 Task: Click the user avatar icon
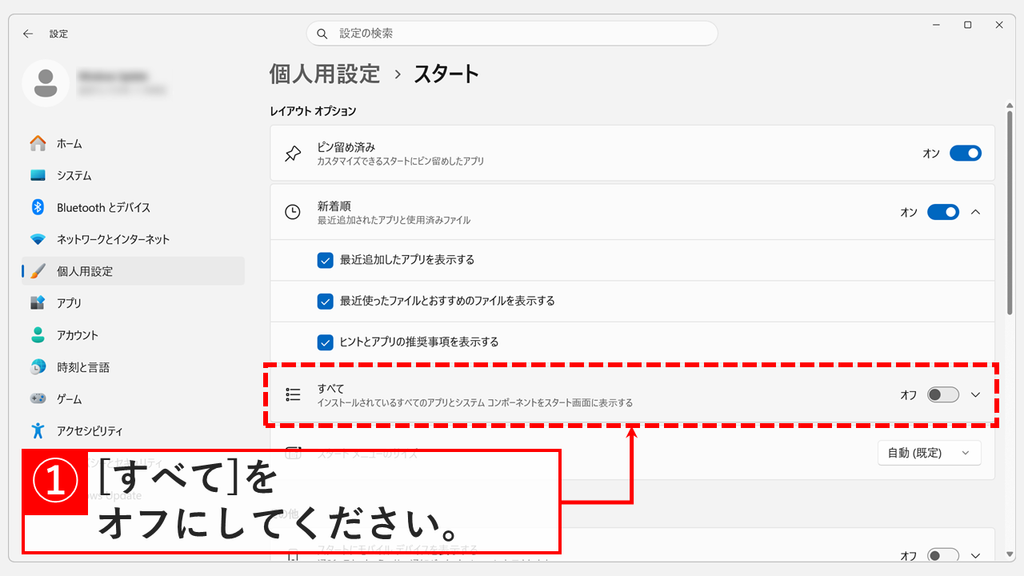[46, 83]
